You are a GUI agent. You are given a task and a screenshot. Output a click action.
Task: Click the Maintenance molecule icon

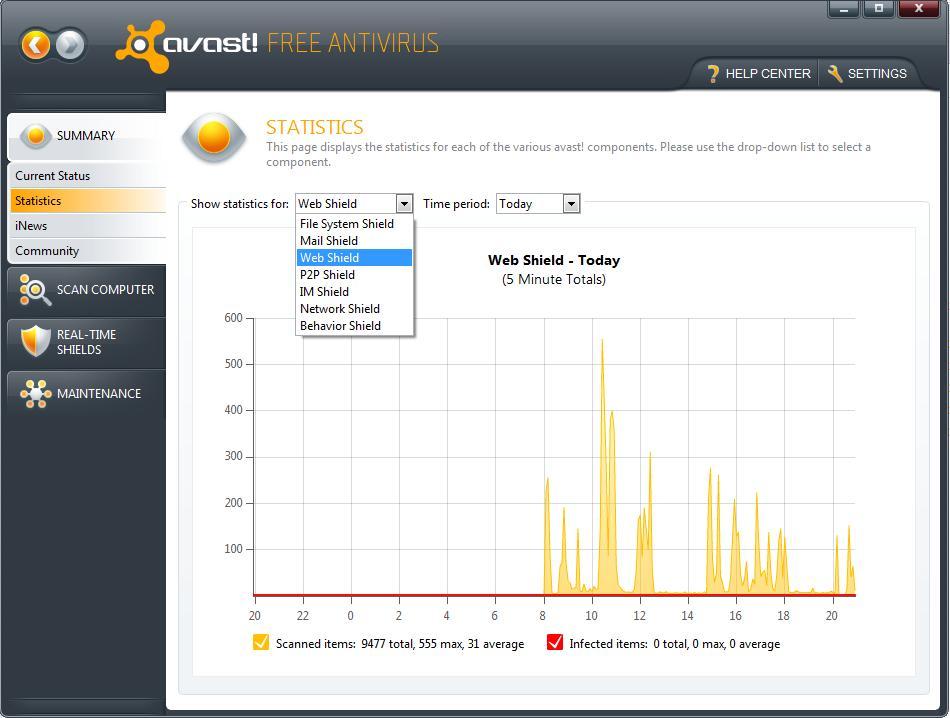click(36, 394)
